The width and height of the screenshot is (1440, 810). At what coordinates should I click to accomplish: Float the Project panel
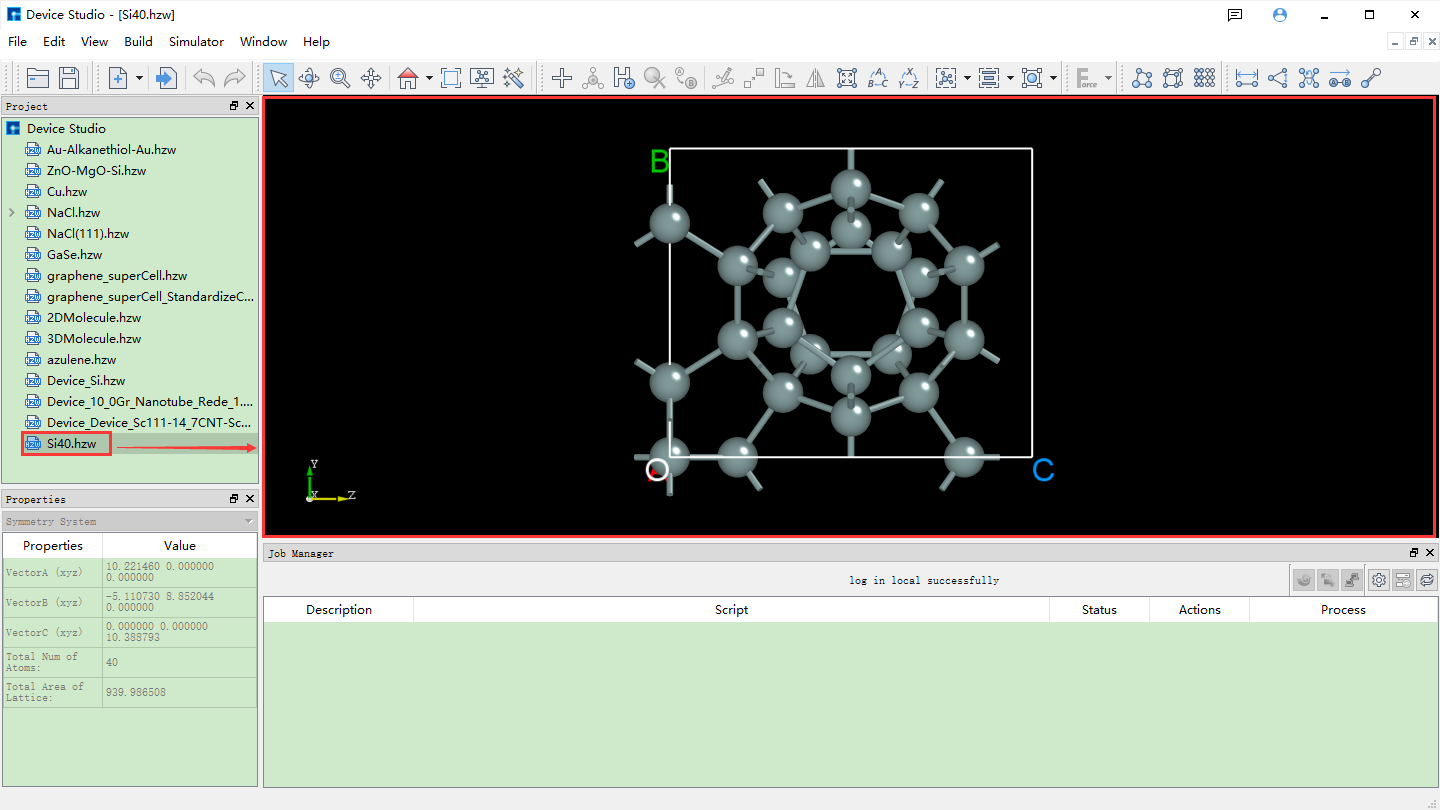(234, 106)
